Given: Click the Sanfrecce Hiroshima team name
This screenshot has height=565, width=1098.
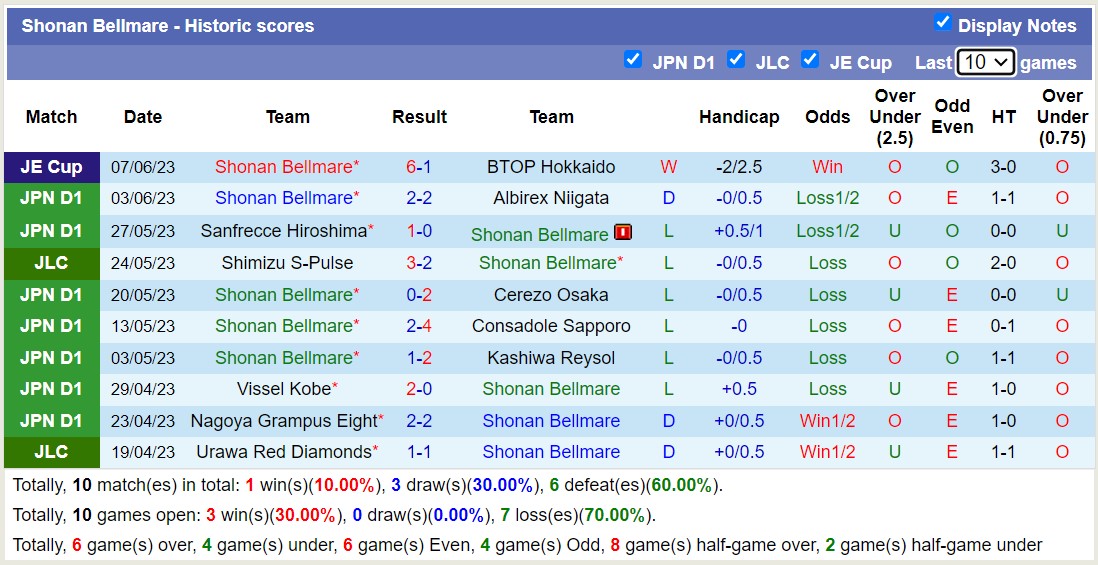Looking at the screenshot, I should coord(284,231).
